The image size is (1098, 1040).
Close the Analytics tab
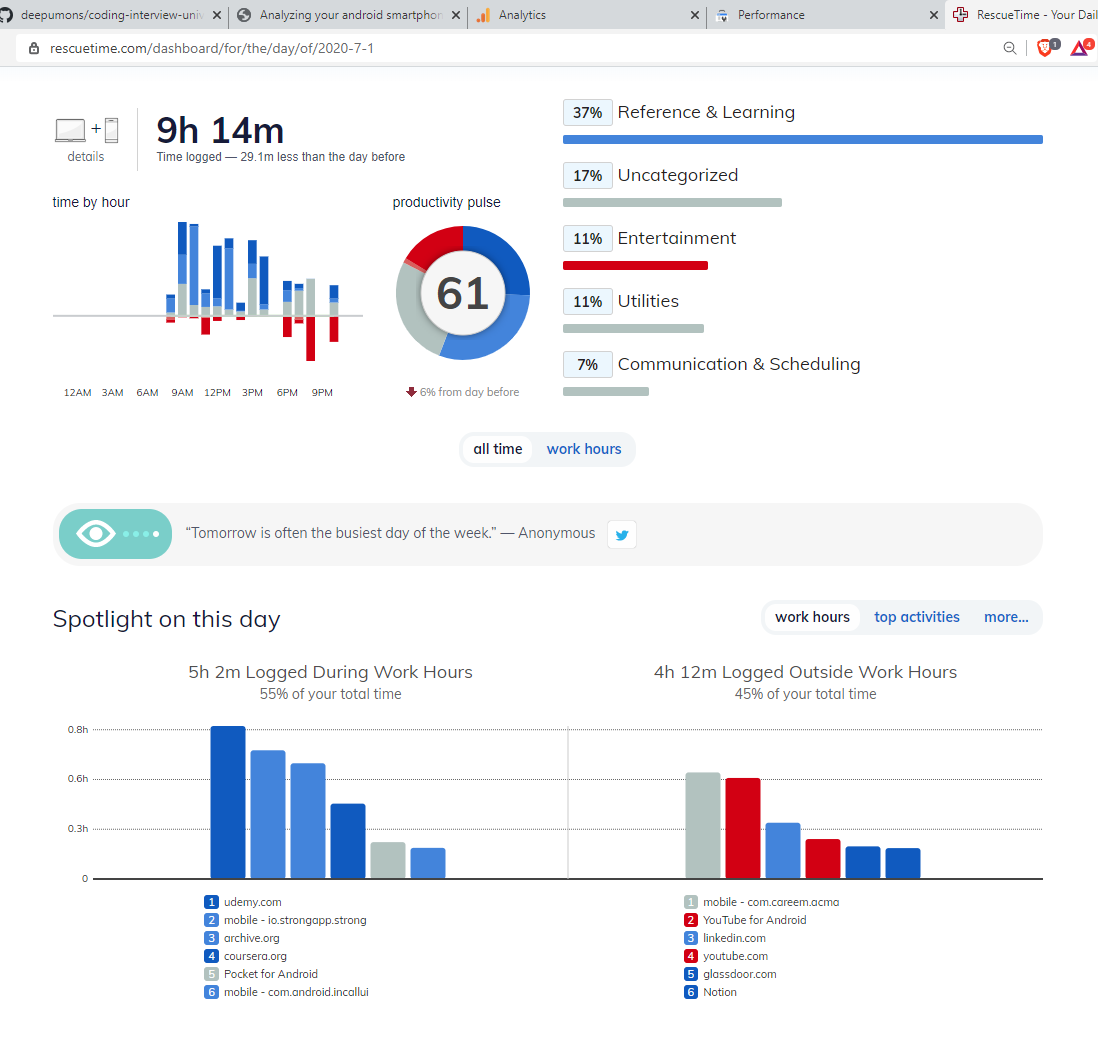695,15
